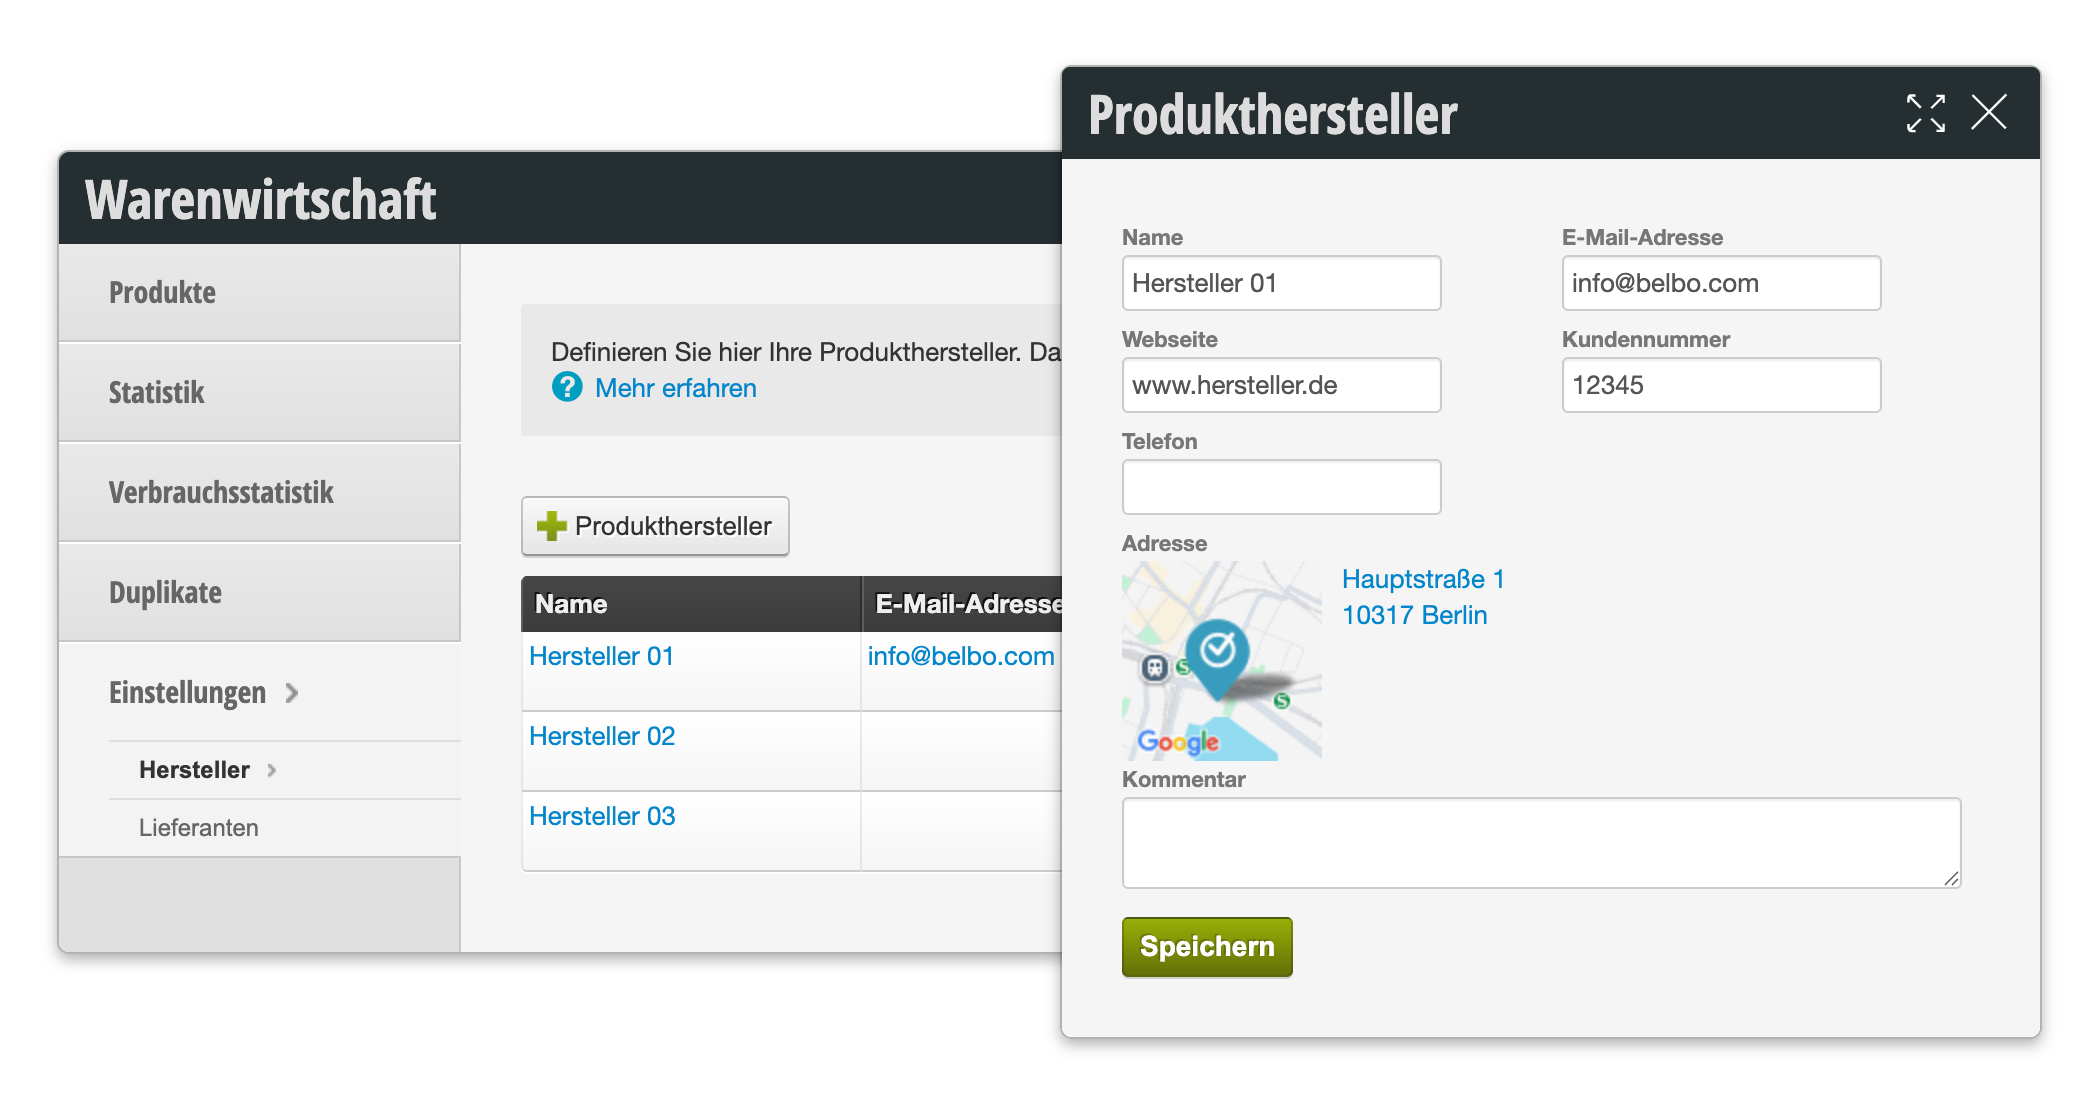Image resolution: width=2086 pixels, height=1100 pixels.
Task: Close the Produkthersteller dialog
Action: click(1988, 112)
